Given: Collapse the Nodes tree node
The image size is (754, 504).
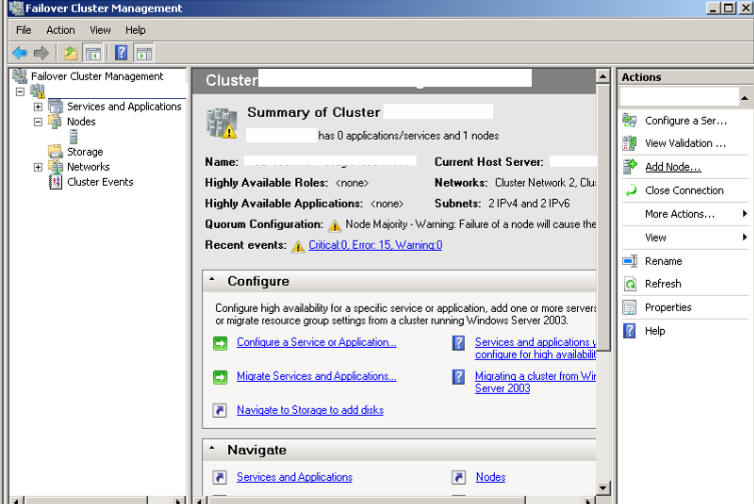Looking at the screenshot, I should pos(38,122).
